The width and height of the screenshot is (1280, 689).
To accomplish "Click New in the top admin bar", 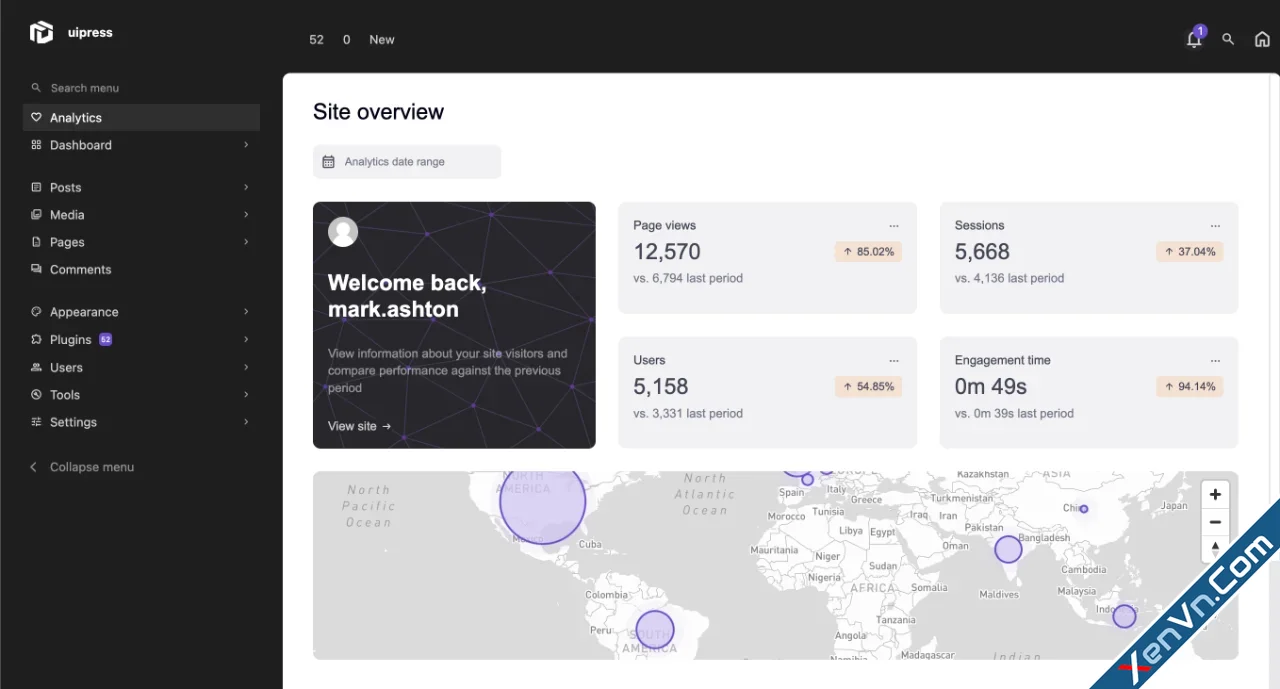I will 381,39.
